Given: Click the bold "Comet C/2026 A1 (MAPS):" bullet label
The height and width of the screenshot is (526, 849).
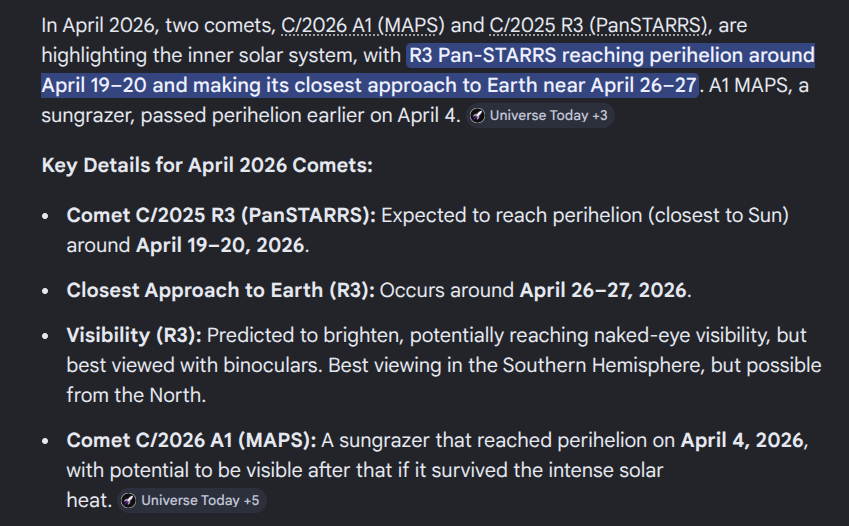Looking at the screenshot, I should (x=191, y=440).
